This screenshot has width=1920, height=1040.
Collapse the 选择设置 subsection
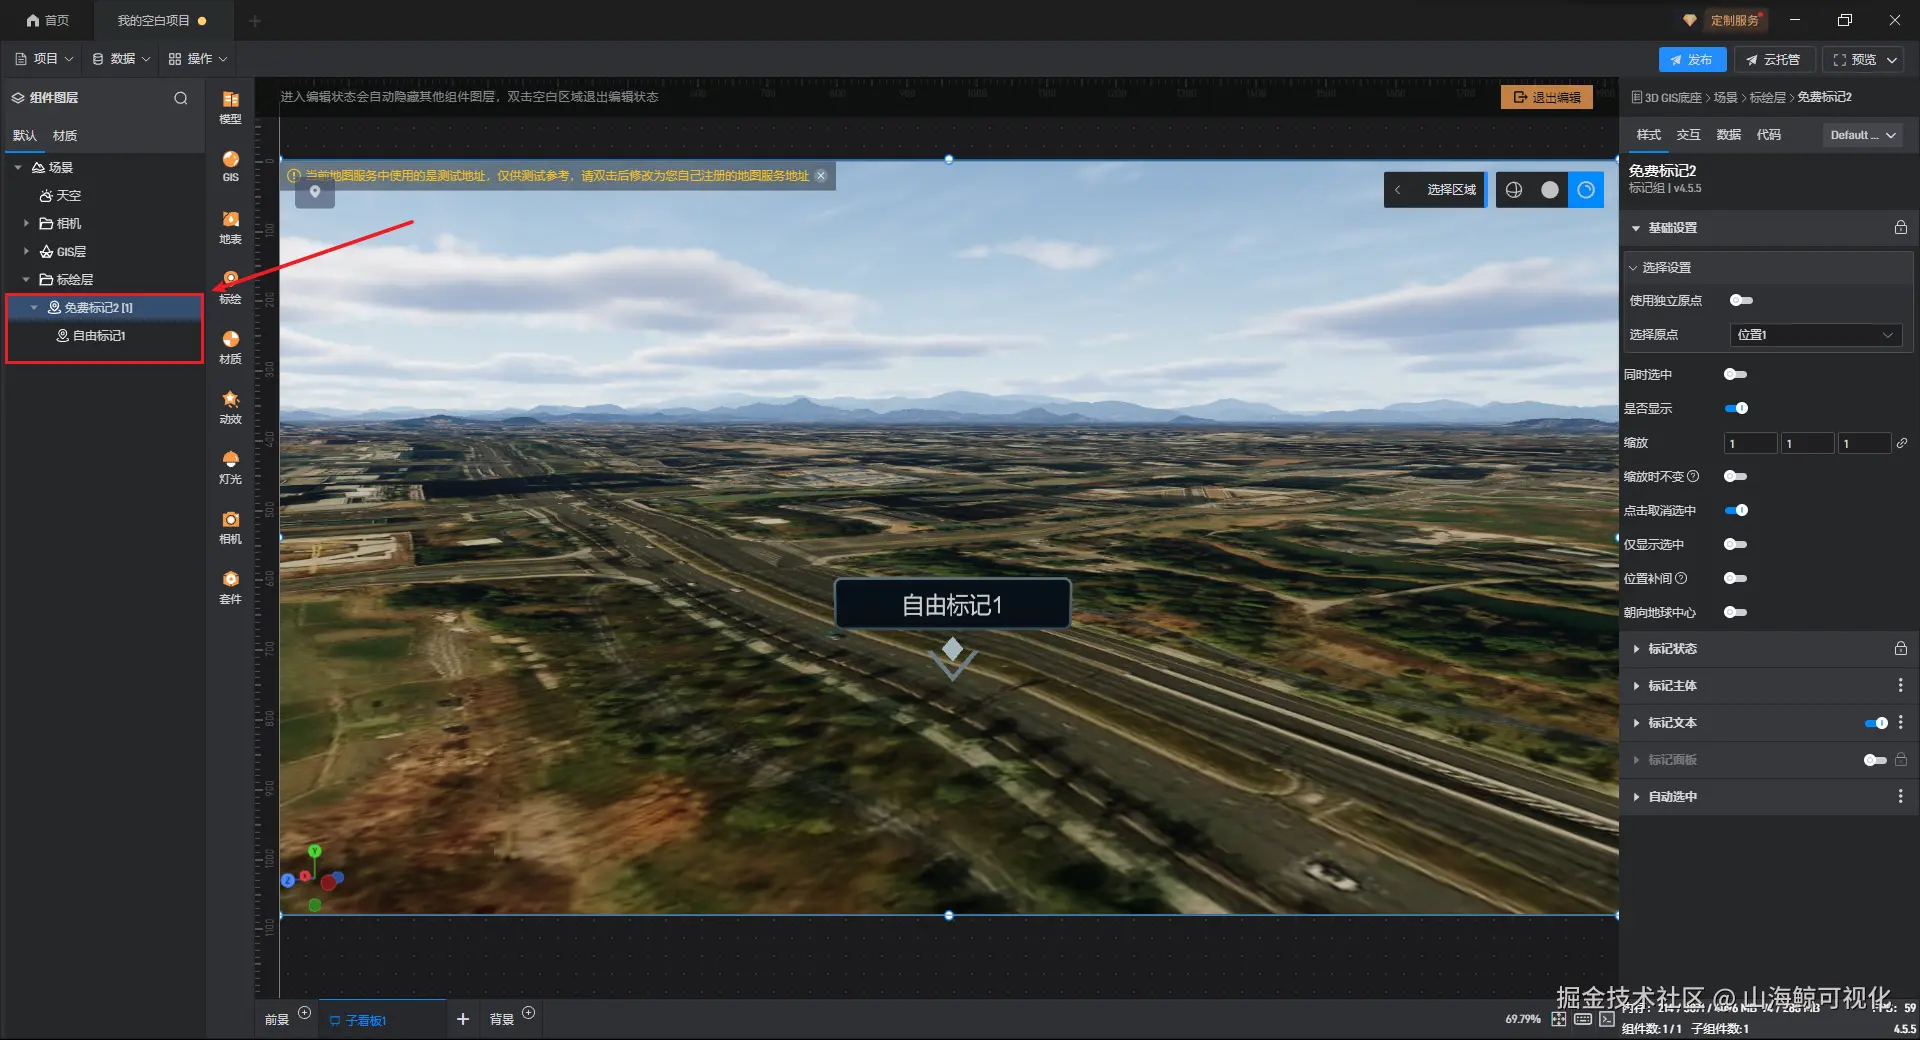(1633, 268)
